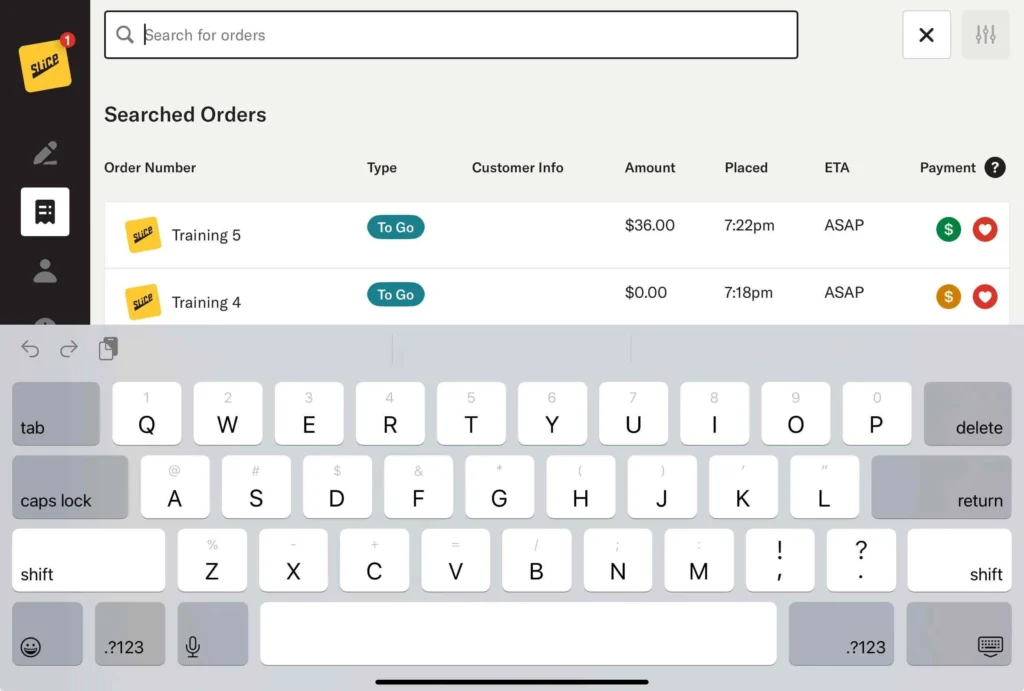1024x691 pixels.
Task: Switch to left .?123 numeric keyboard
Action: click(x=130, y=634)
